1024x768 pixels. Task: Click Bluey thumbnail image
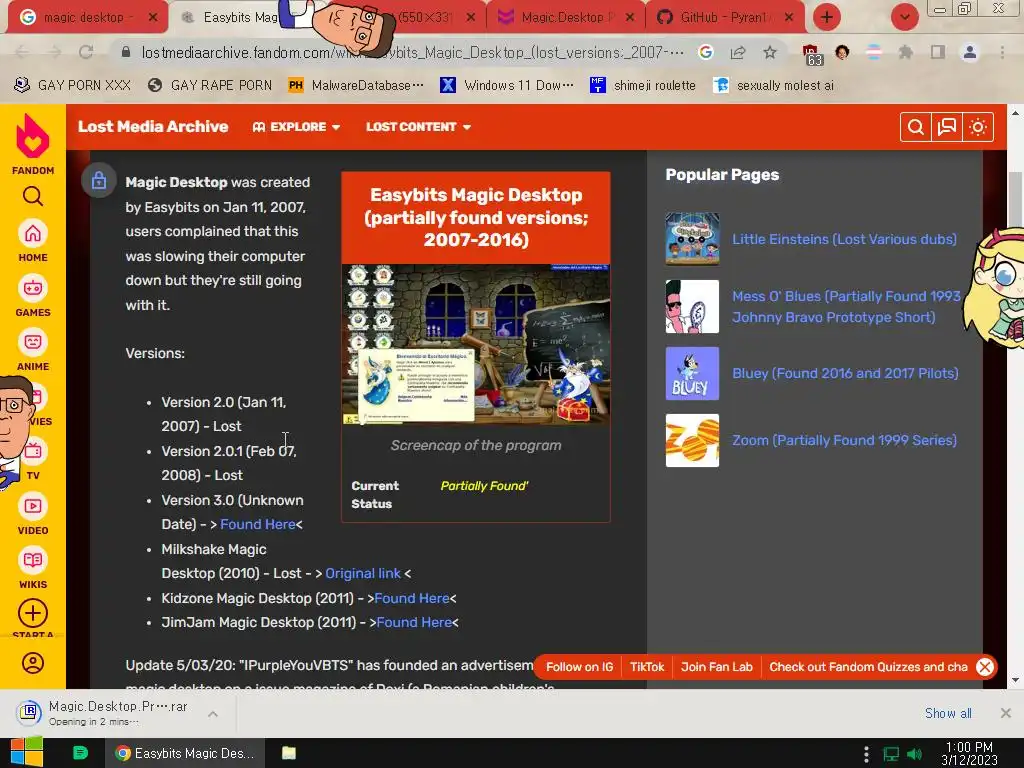[692, 373]
